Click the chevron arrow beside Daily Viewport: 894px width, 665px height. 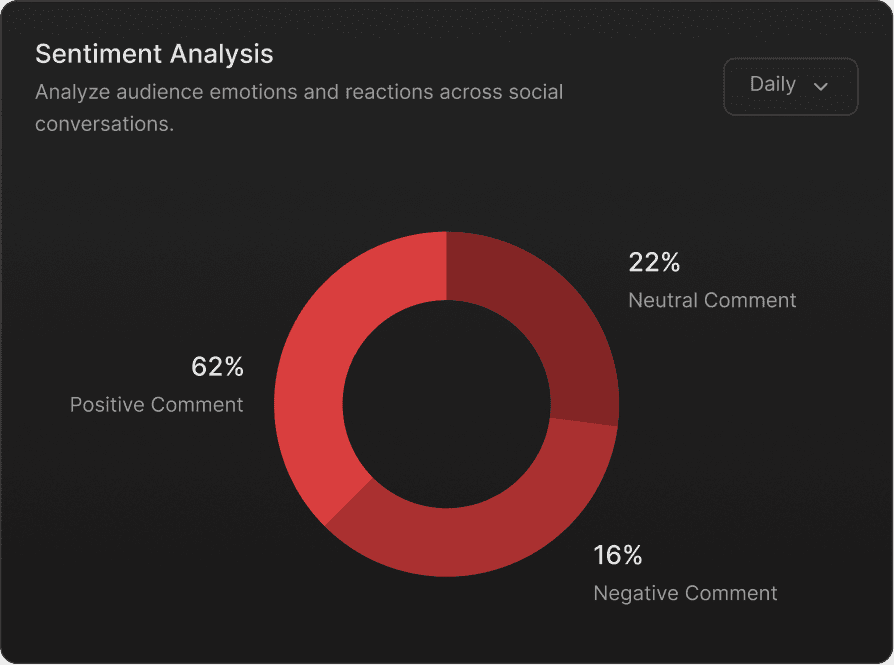pos(820,87)
